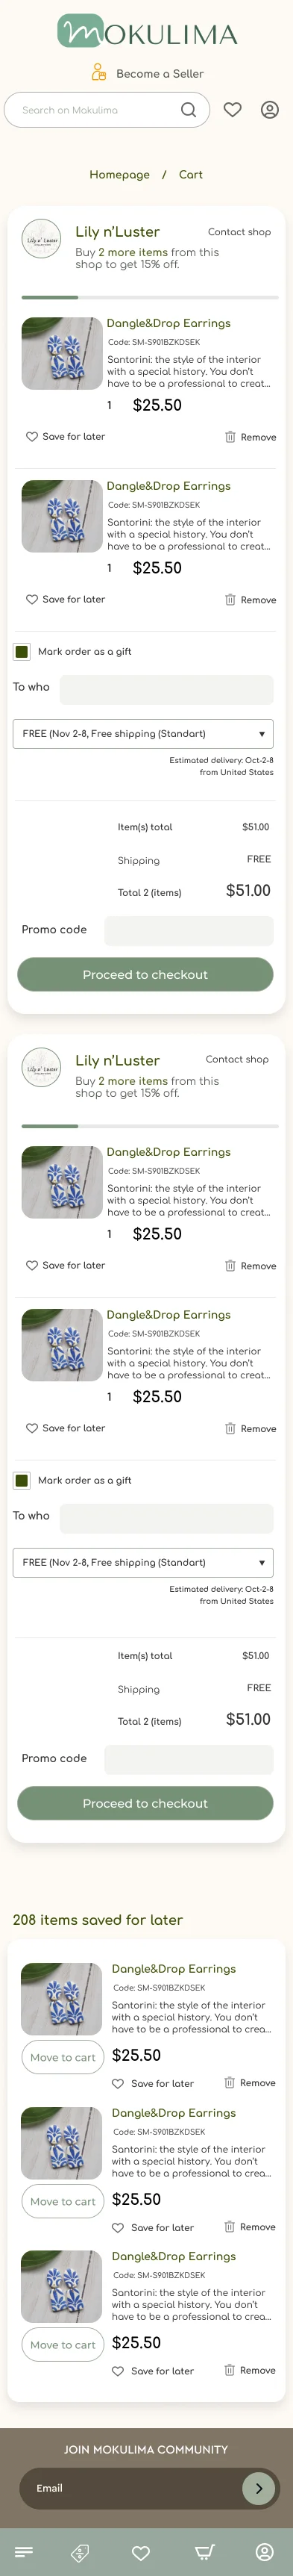
Task: Submit email with the arrow button
Action: (x=259, y=2487)
